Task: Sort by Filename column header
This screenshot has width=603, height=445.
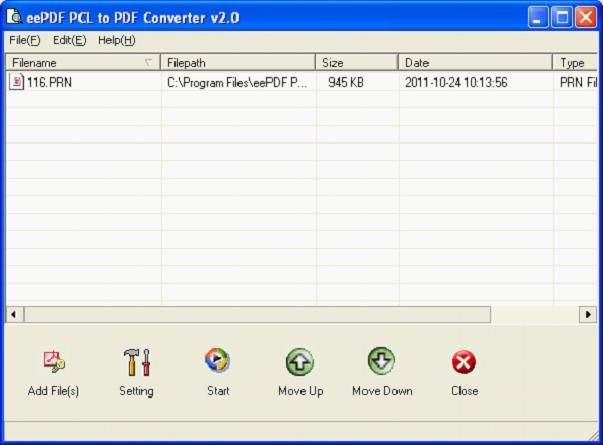Action: [83, 62]
